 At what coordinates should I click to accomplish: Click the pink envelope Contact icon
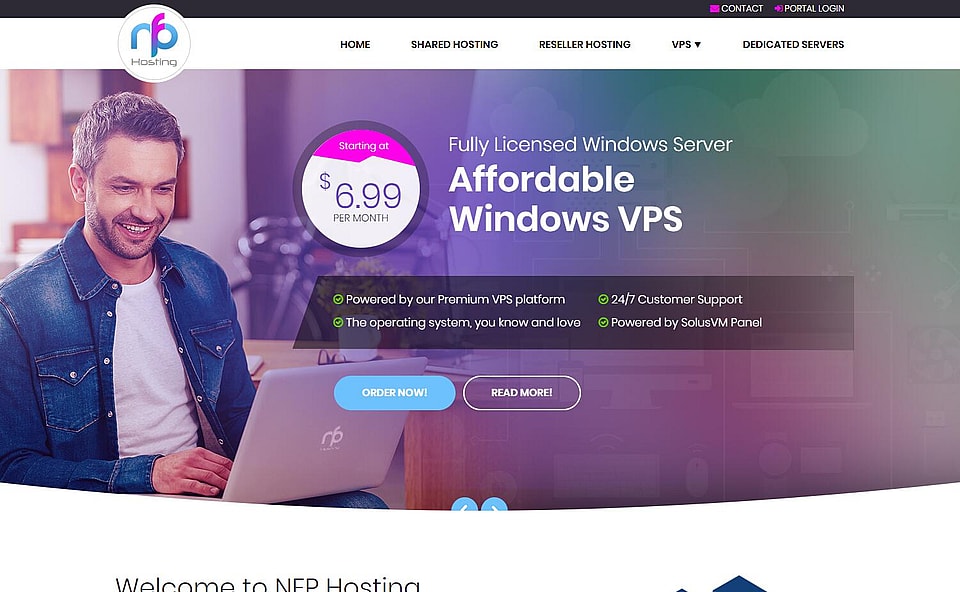(714, 9)
